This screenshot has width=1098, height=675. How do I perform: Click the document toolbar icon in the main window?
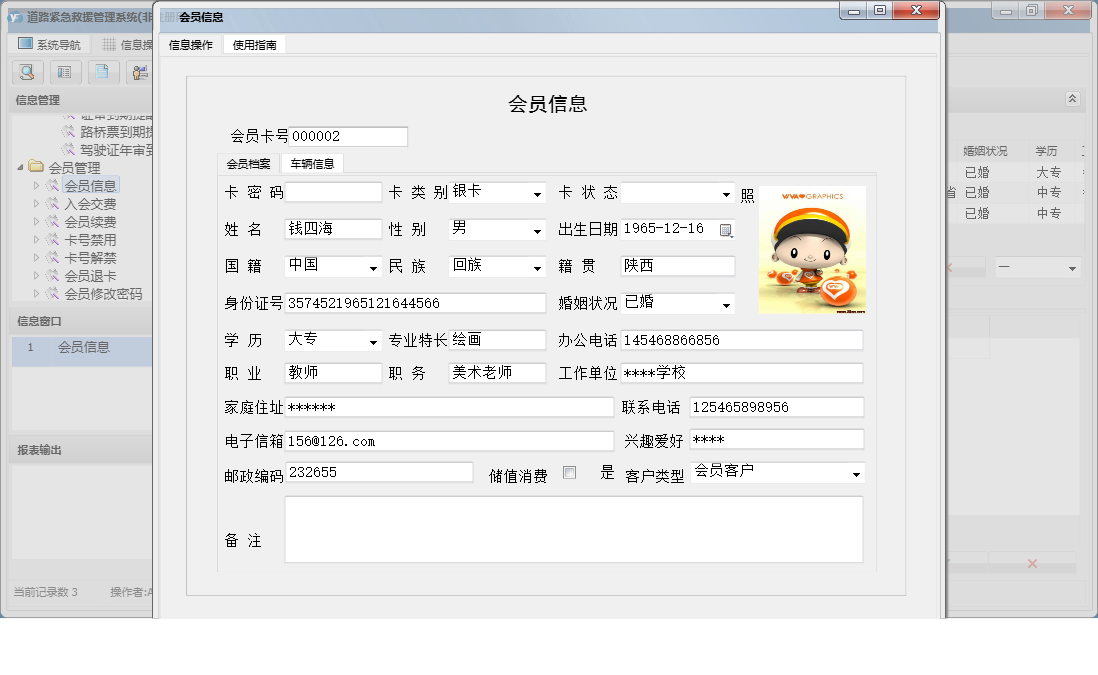pyautogui.click(x=102, y=72)
